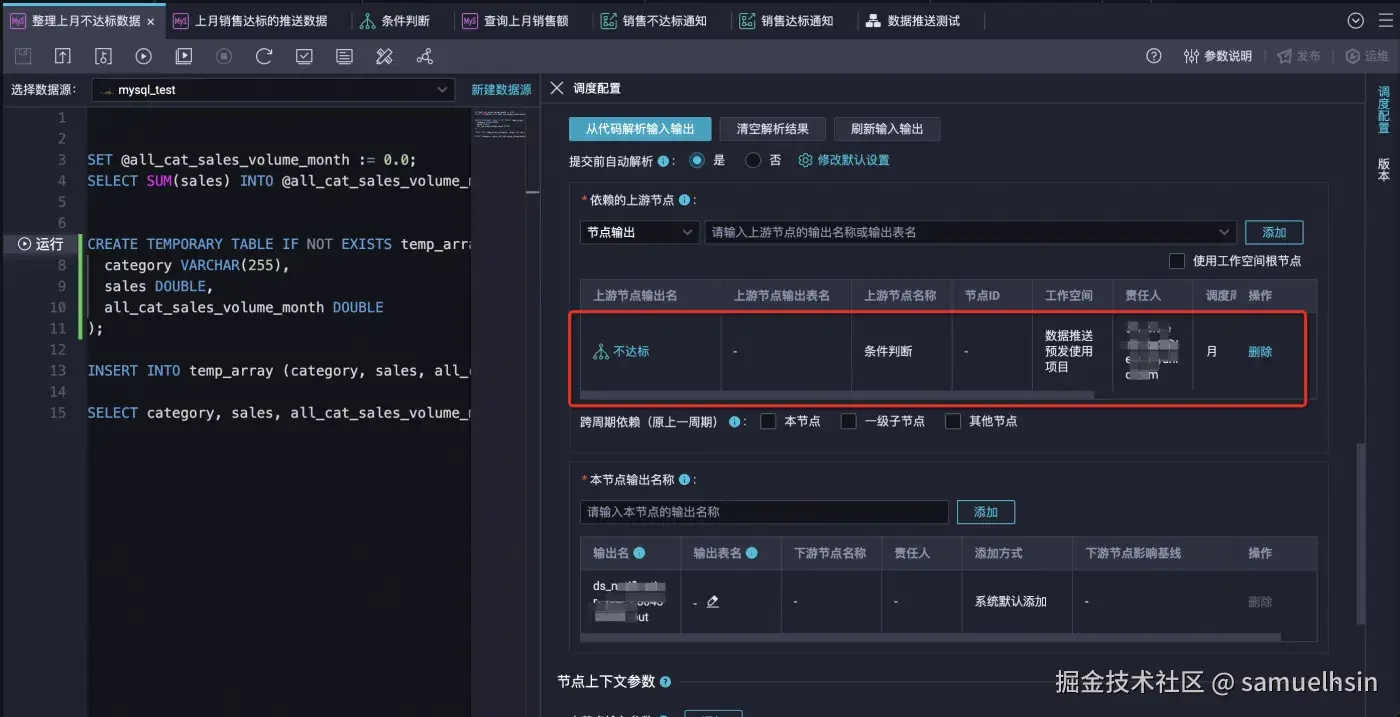
Task: Select the 是 radio for auto parse
Action: coord(697,160)
